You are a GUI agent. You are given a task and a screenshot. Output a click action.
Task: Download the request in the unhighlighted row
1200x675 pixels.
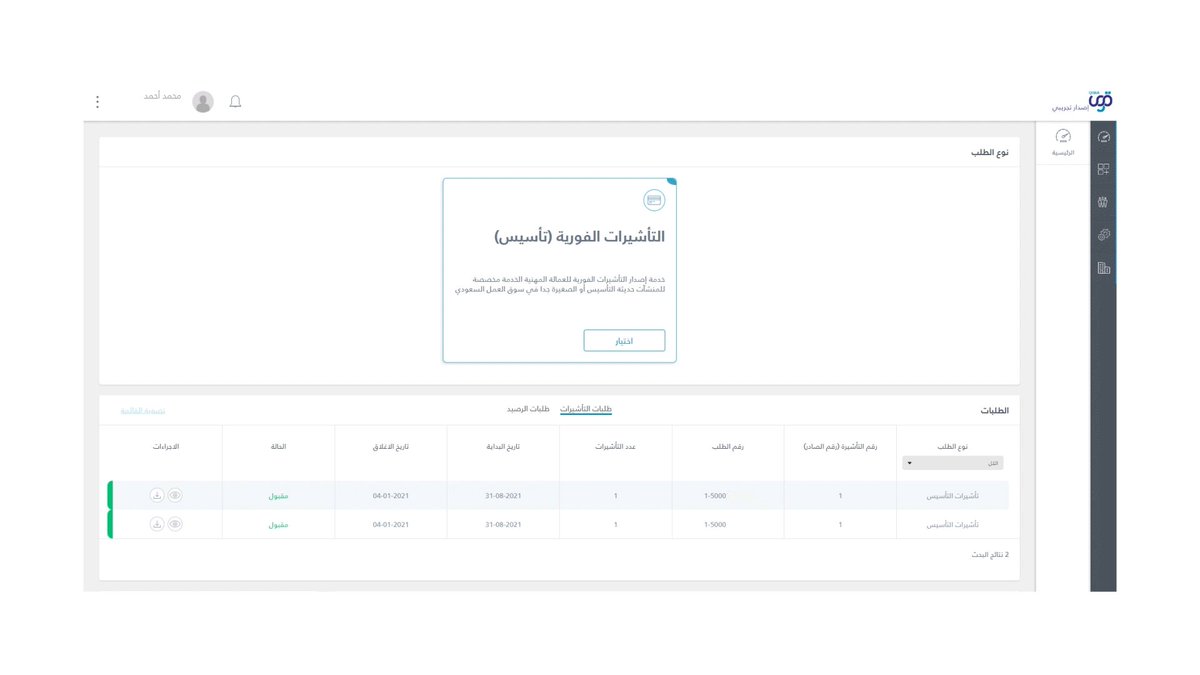157,524
